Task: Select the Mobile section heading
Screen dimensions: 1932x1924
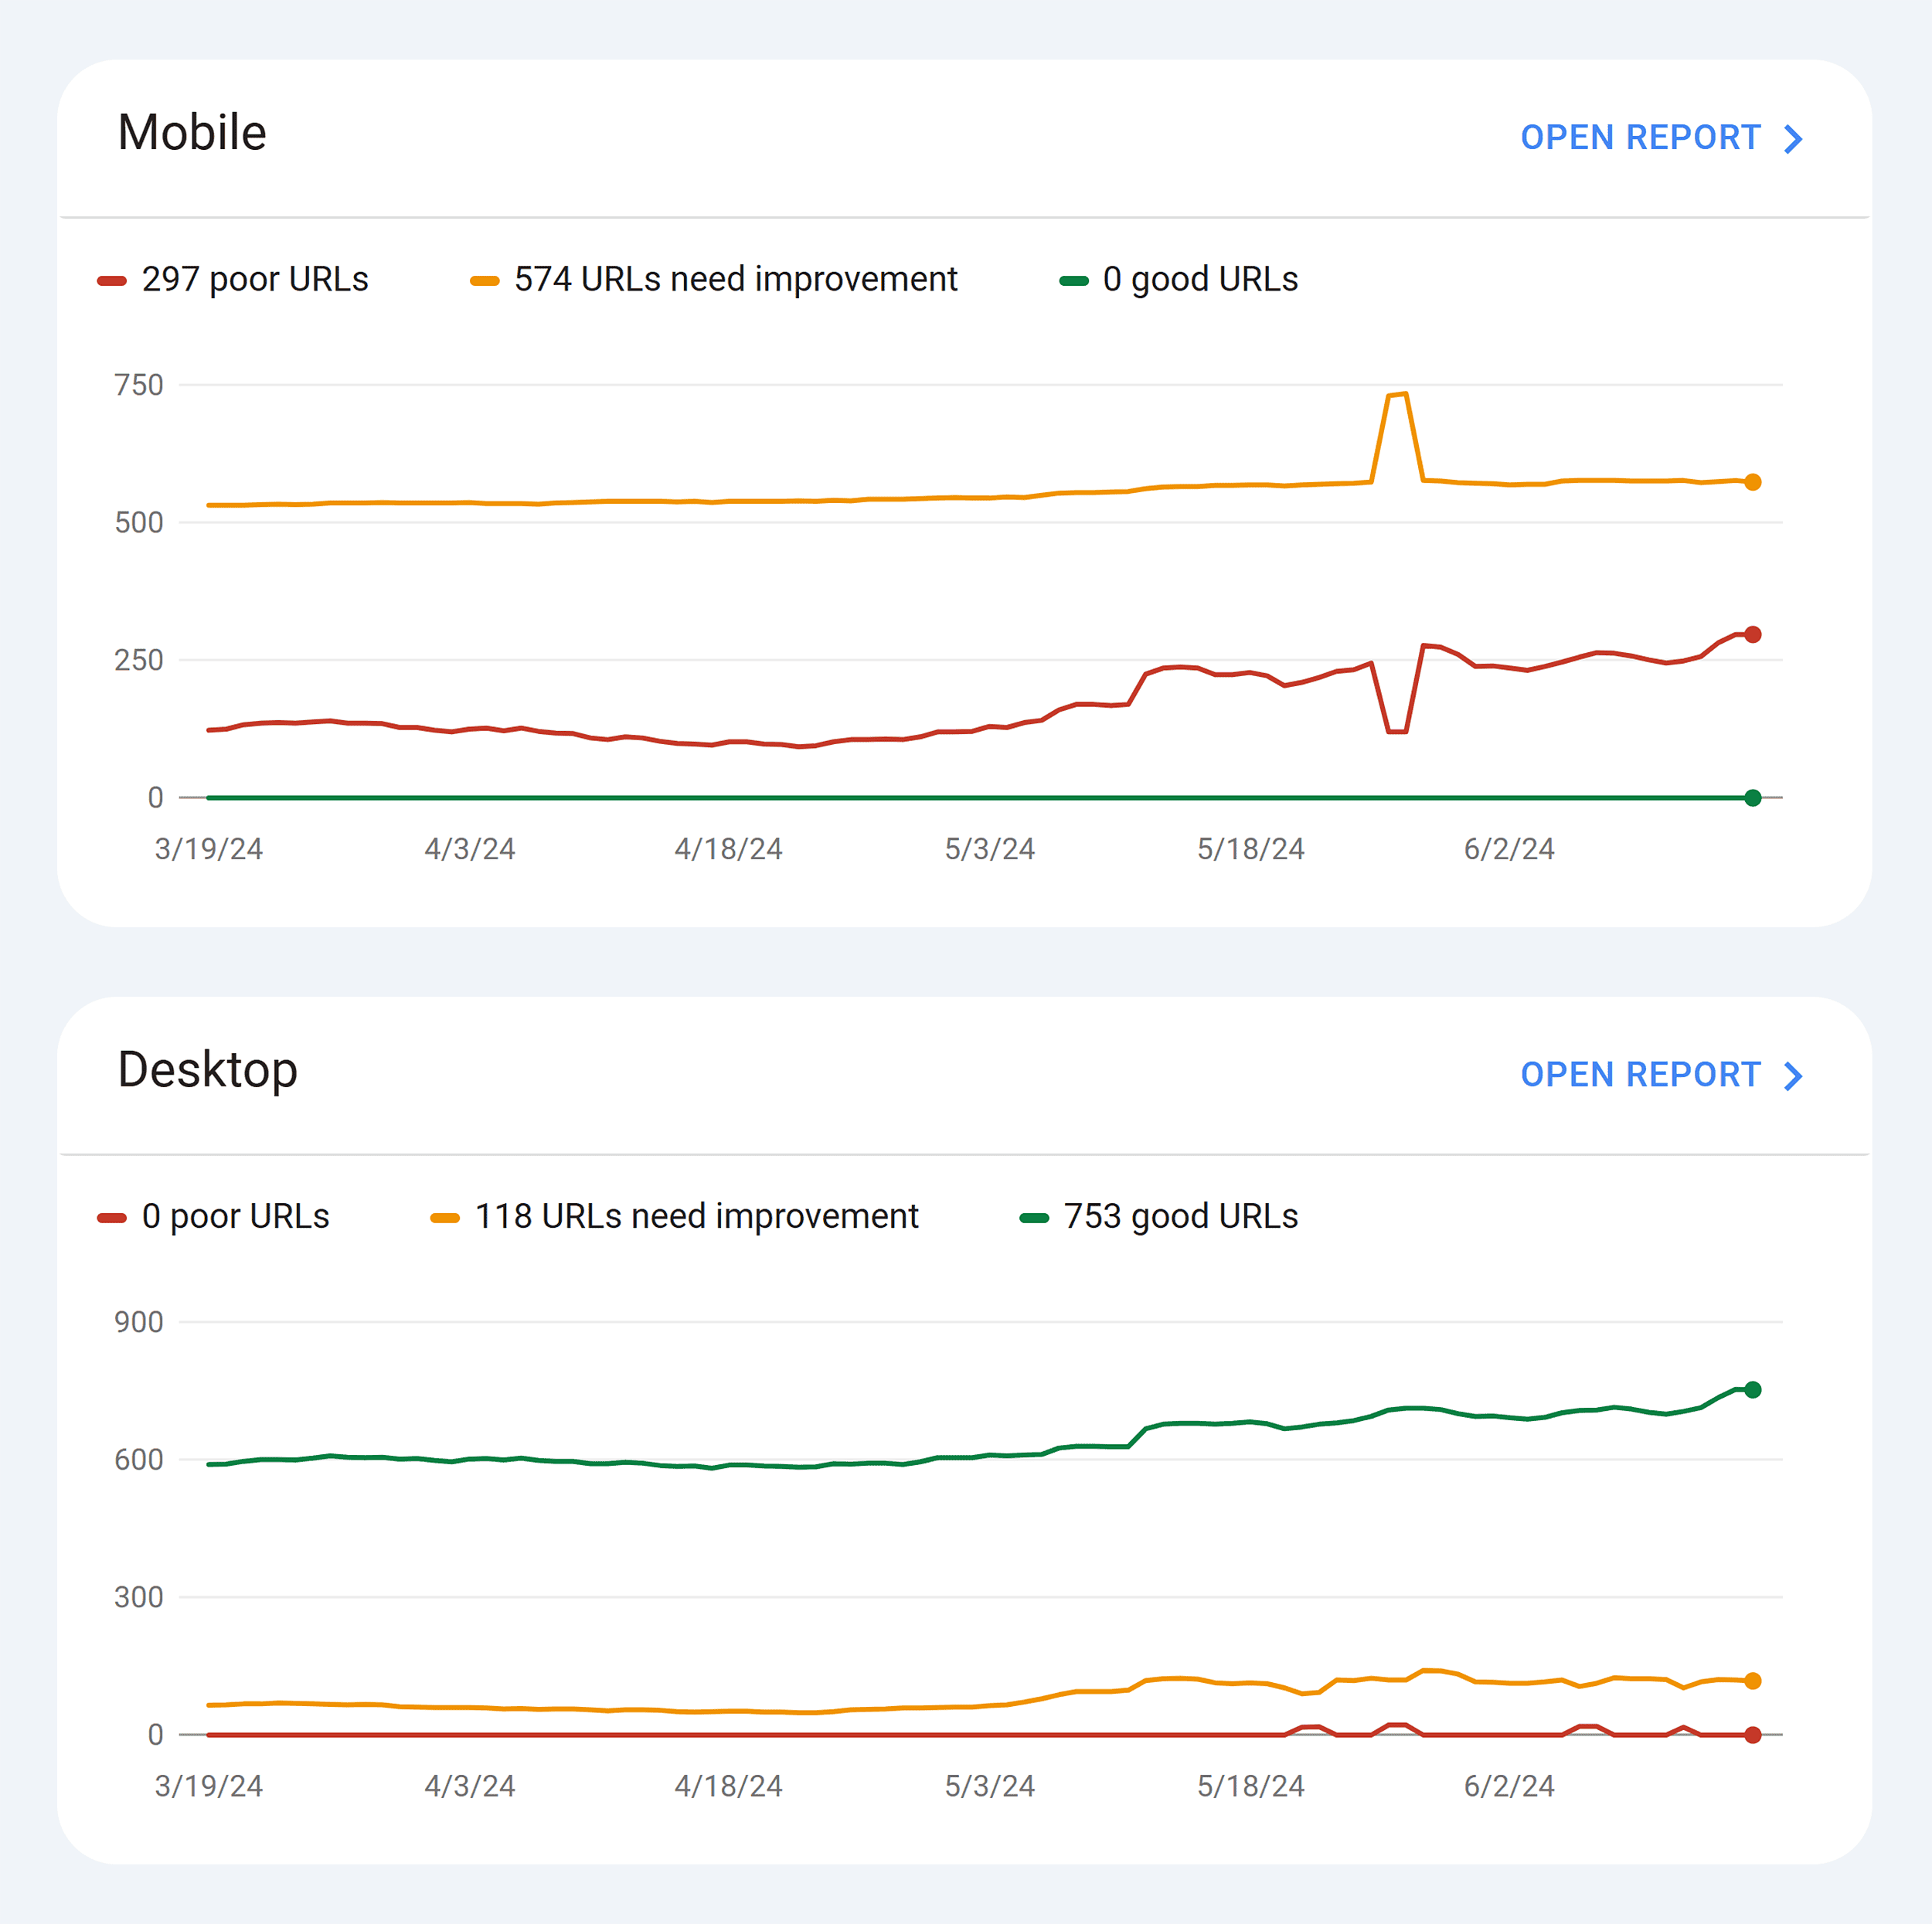Action: point(192,131)
